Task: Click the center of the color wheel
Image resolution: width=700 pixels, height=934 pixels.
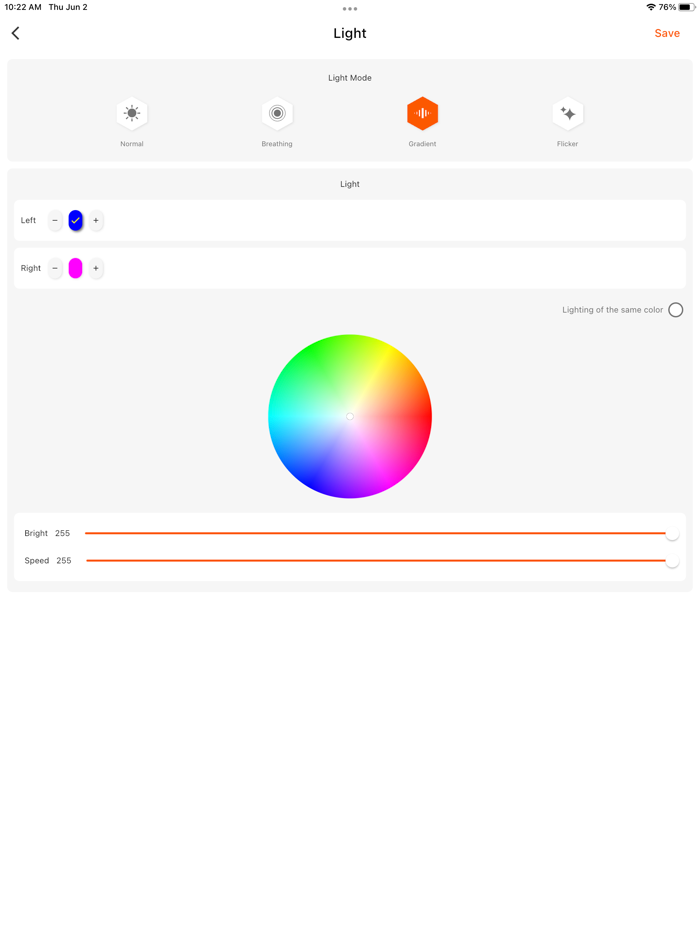Action: (x=350, y=416)
